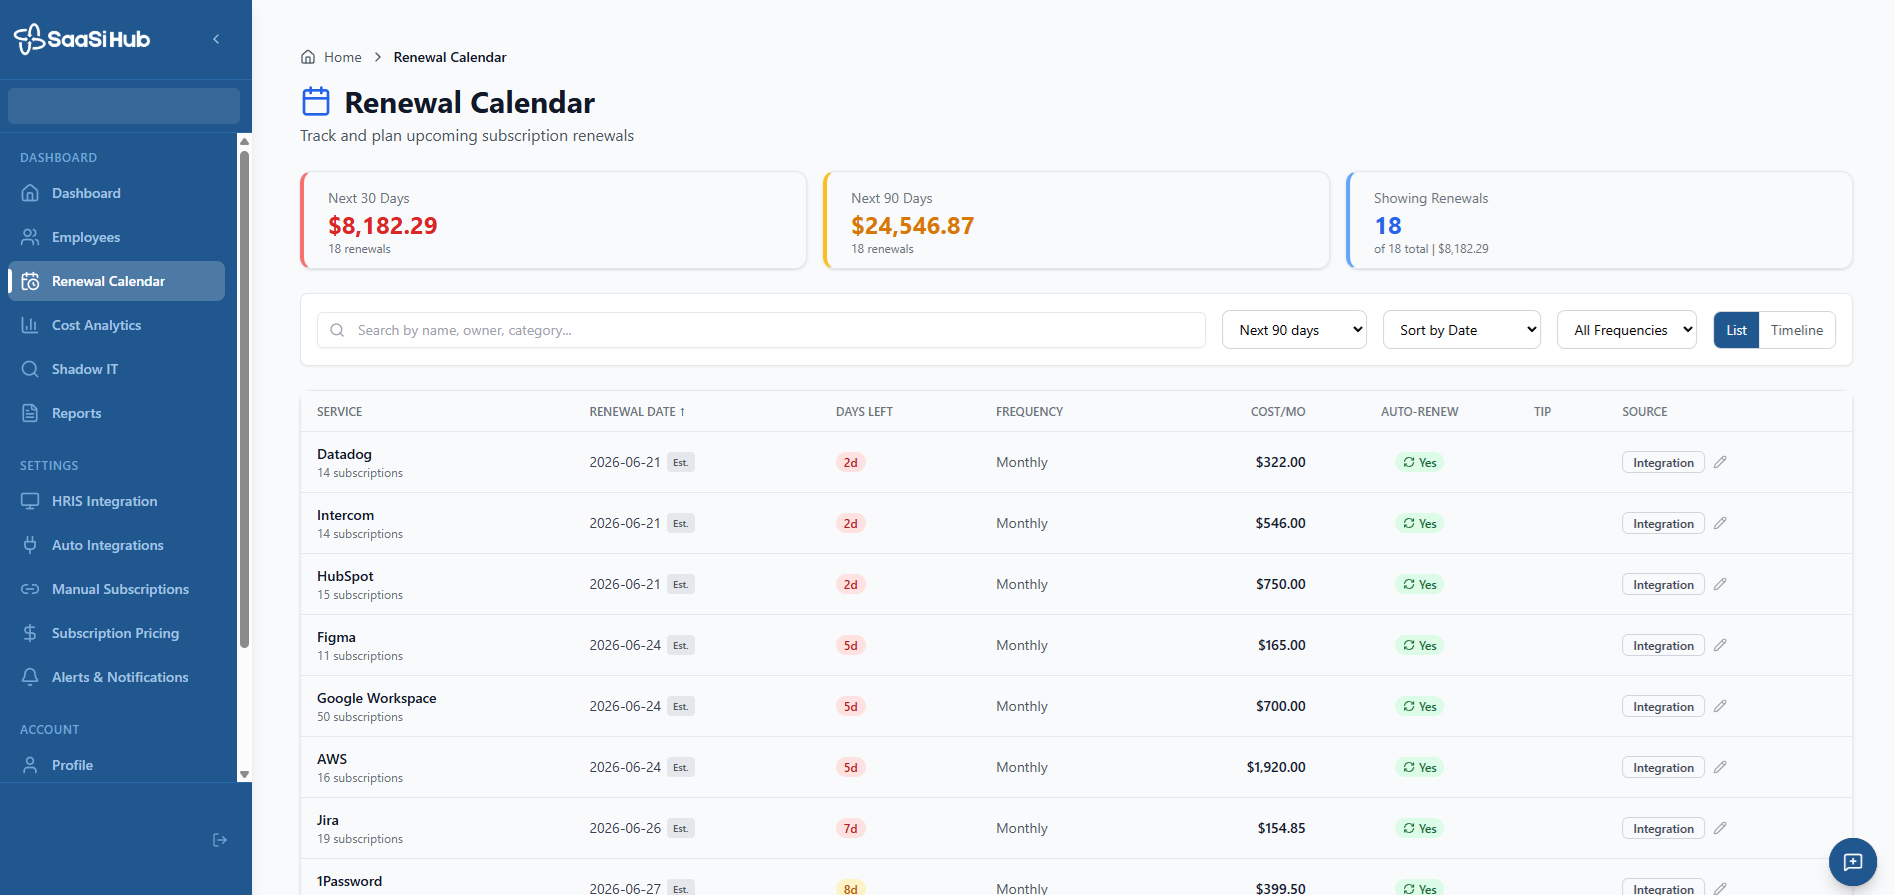Sort by the Renewal Date column header
The image size is (1895, 895).
(x=637, y=412)
